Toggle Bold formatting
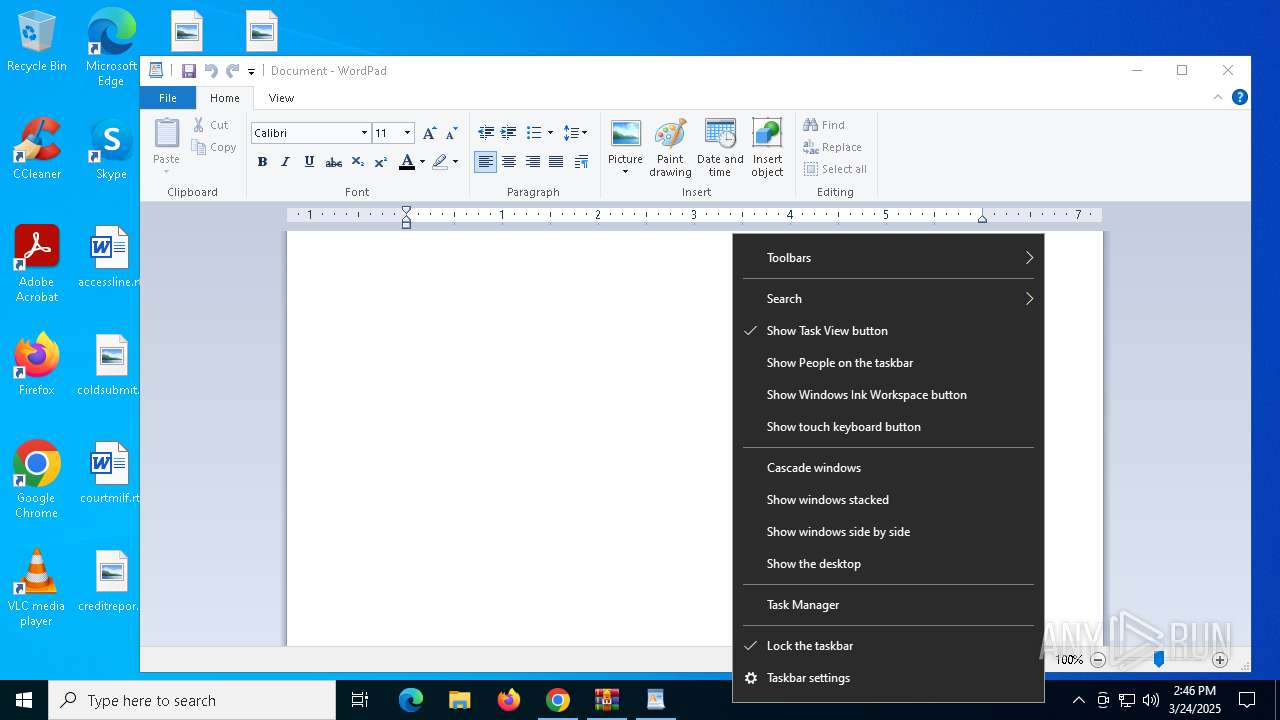The image size is (1280, 720). (262, 162)
